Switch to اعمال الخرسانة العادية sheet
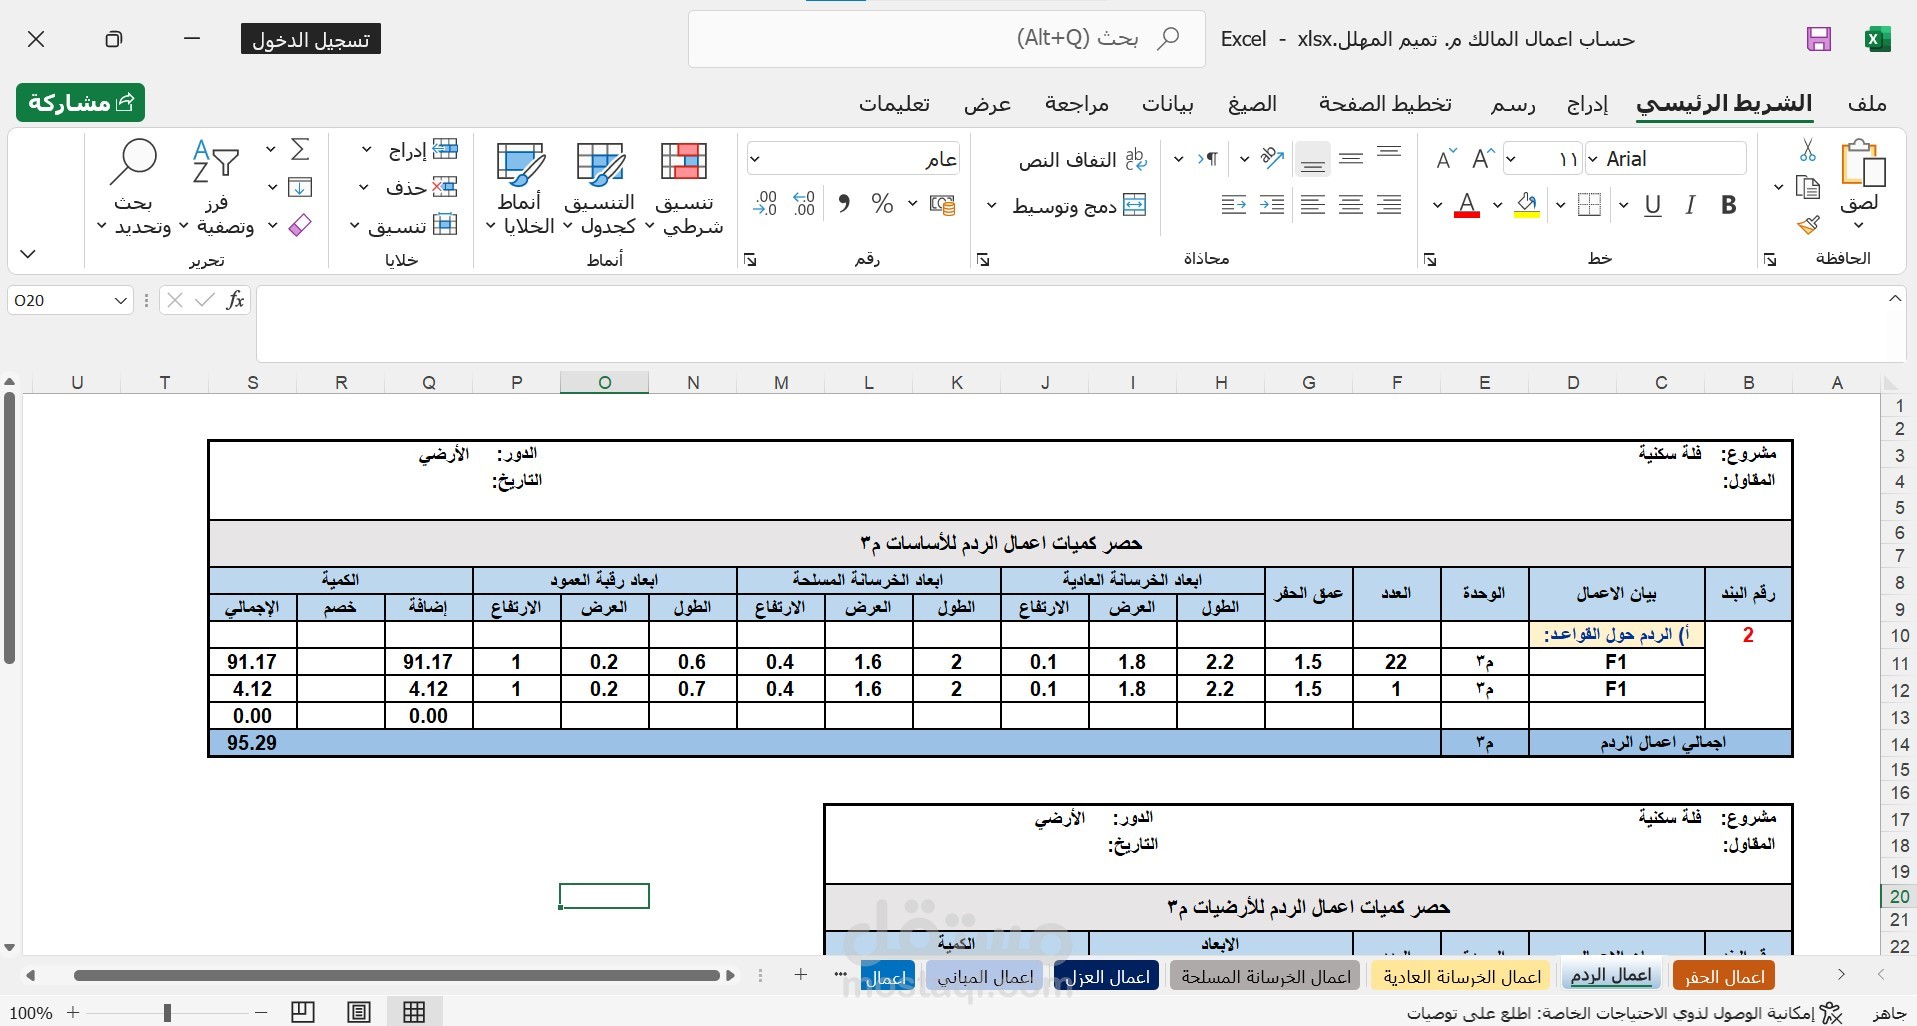 point(1462,976)
